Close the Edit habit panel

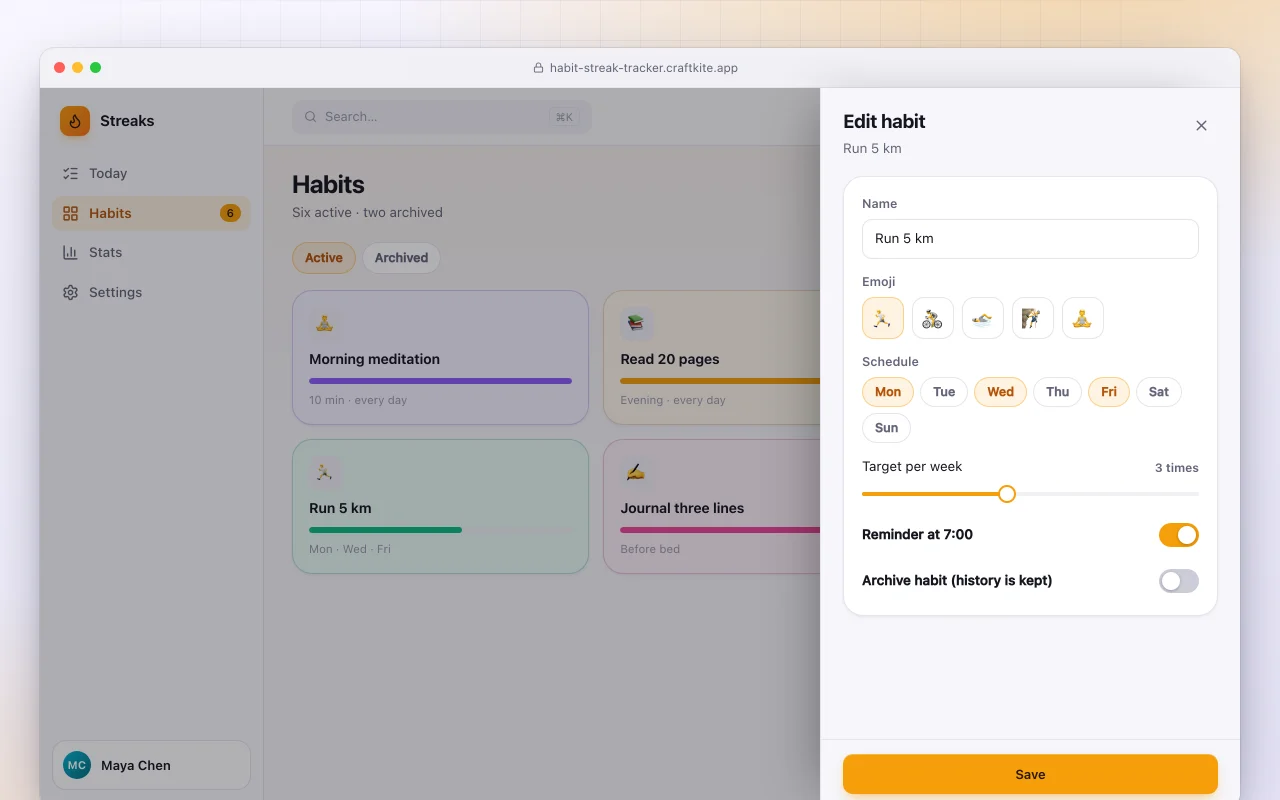tap(1202, 125)
